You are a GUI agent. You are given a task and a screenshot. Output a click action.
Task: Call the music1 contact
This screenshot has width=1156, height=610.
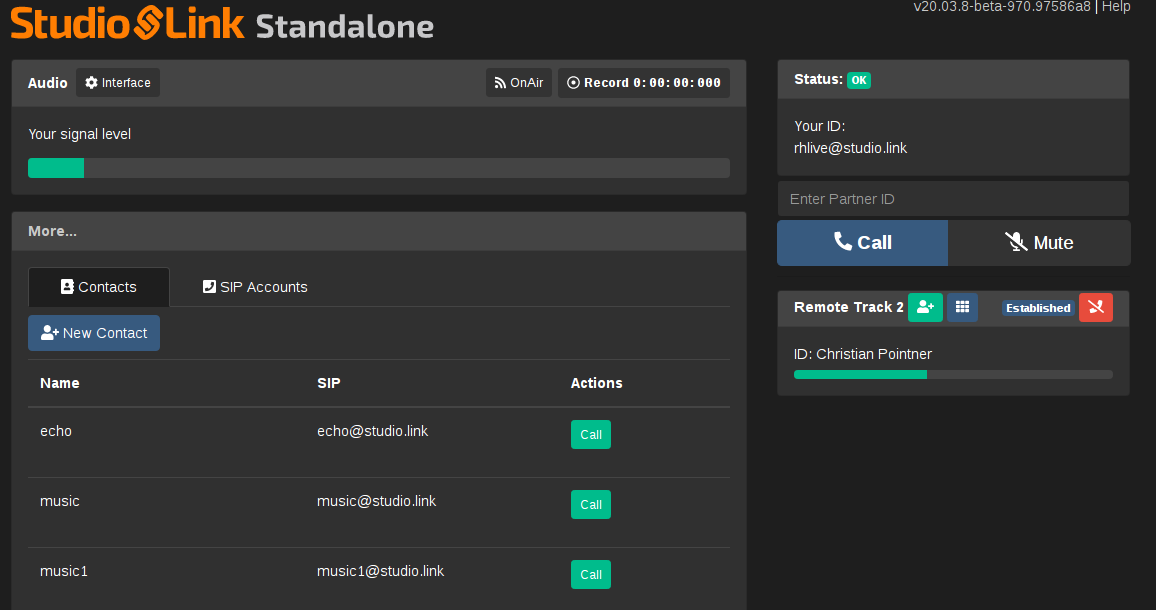pos(590,575)
